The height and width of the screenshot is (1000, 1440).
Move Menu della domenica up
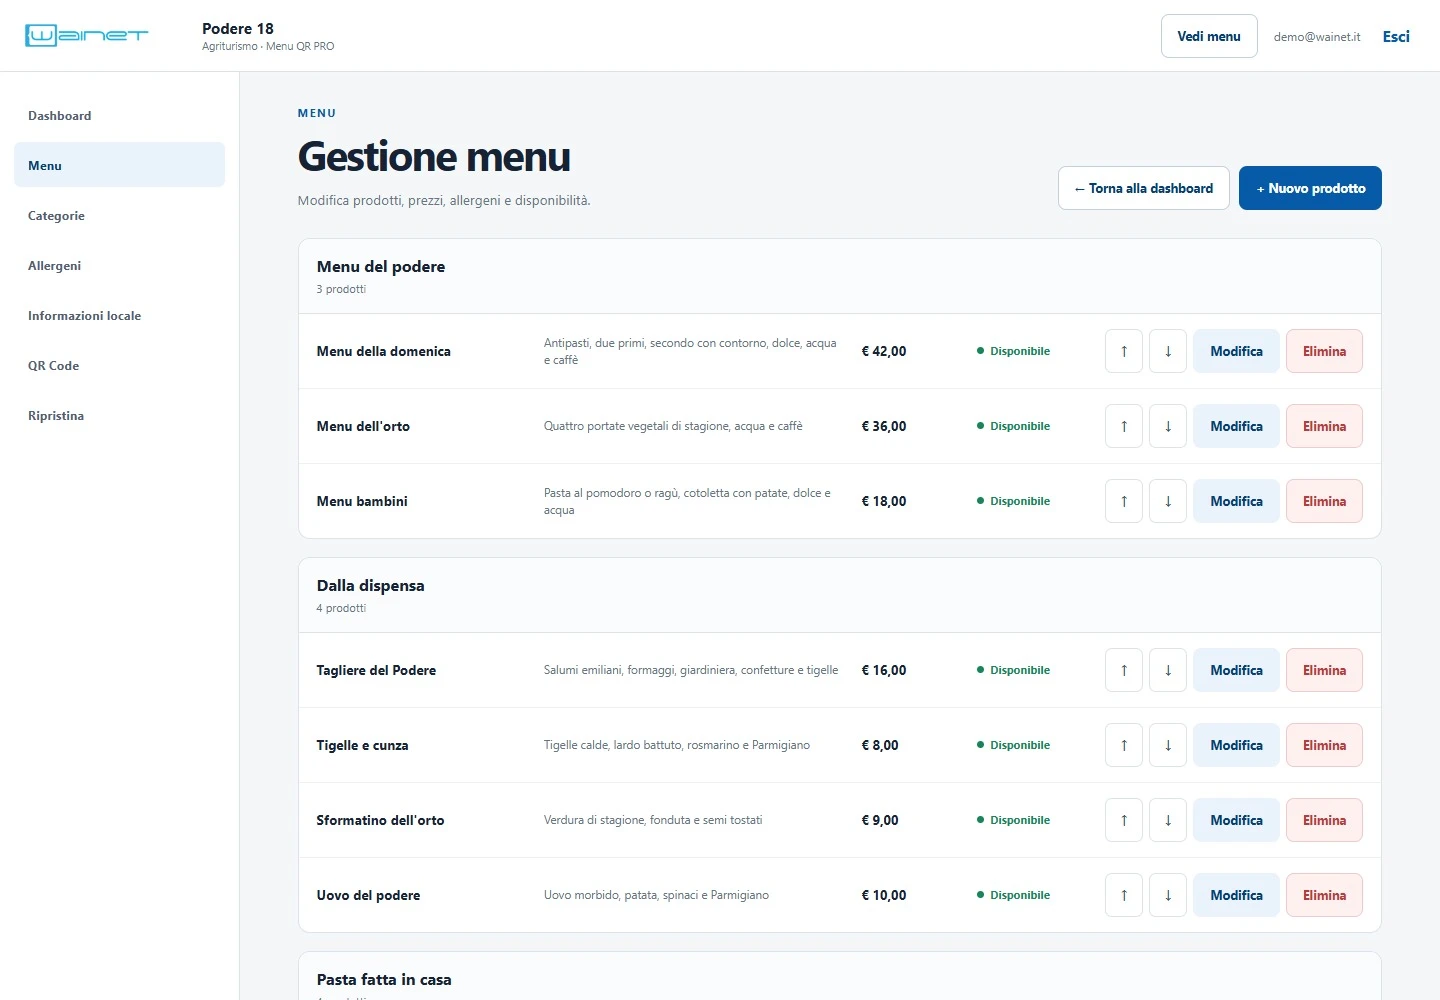(1124, 351)
